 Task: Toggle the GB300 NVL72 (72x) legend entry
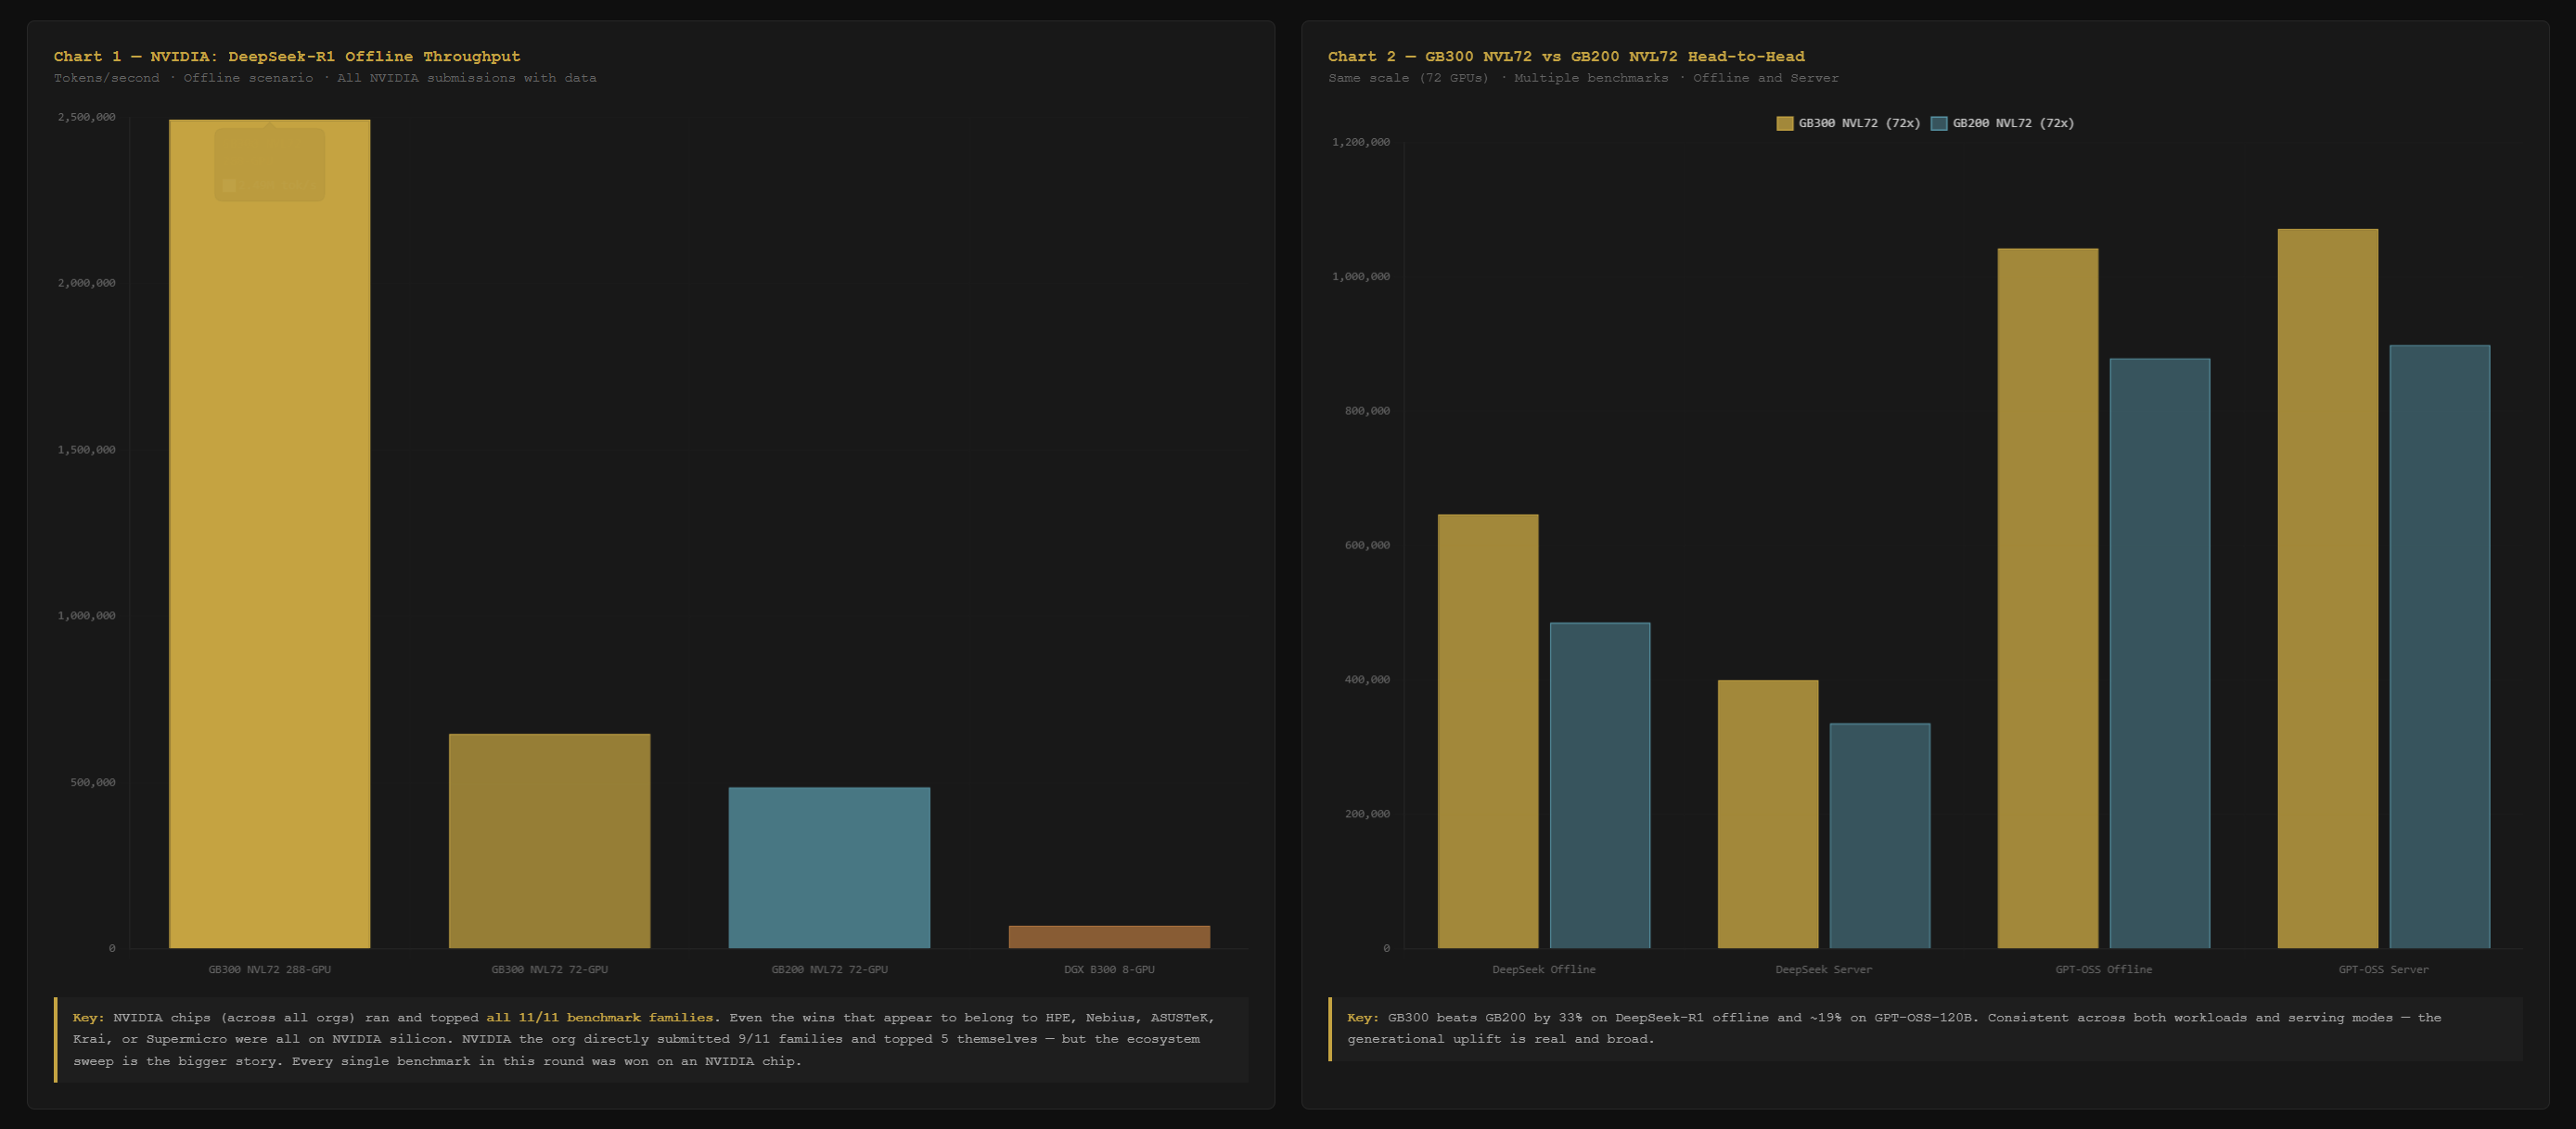click(x=1858, y=123)
